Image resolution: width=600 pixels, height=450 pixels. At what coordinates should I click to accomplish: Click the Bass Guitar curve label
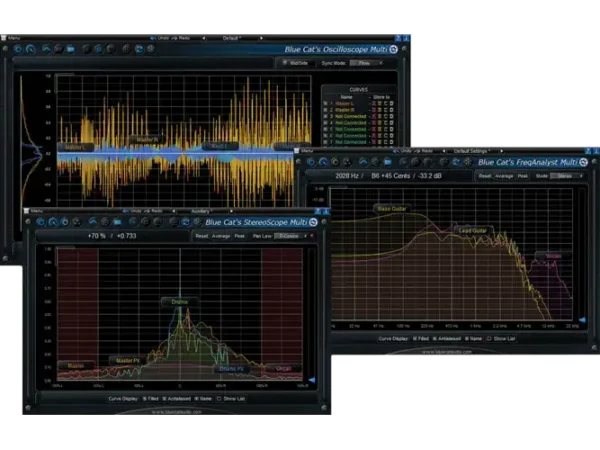tap(392, 209)
